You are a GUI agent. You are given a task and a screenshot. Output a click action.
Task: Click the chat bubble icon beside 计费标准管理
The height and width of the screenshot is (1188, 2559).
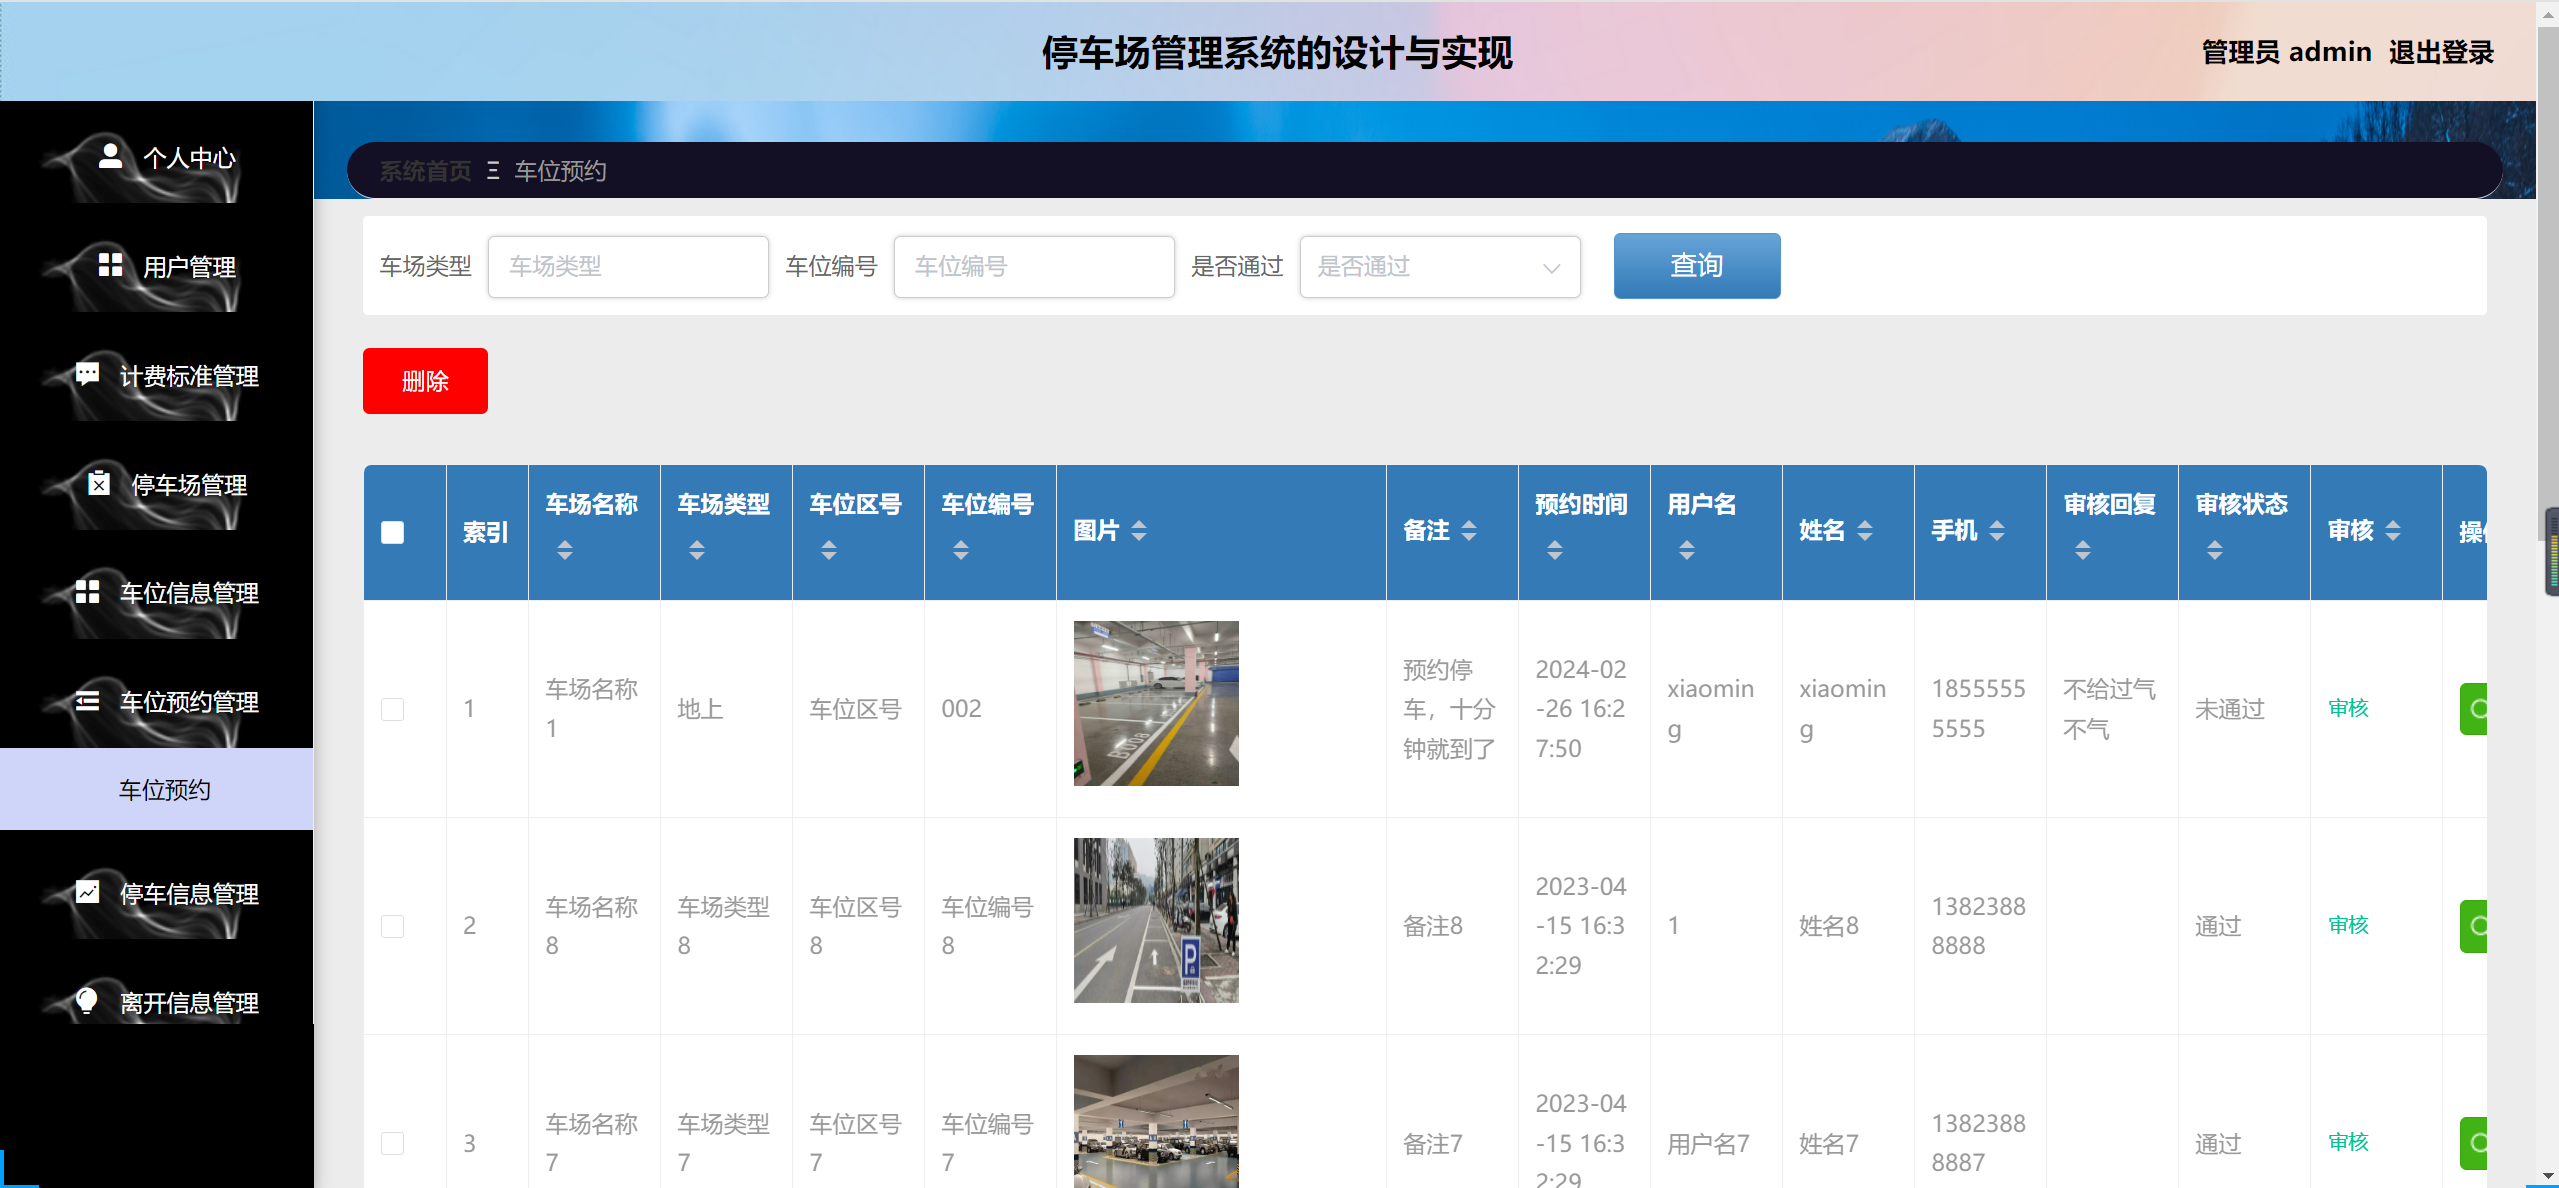[x=87, y=374]
